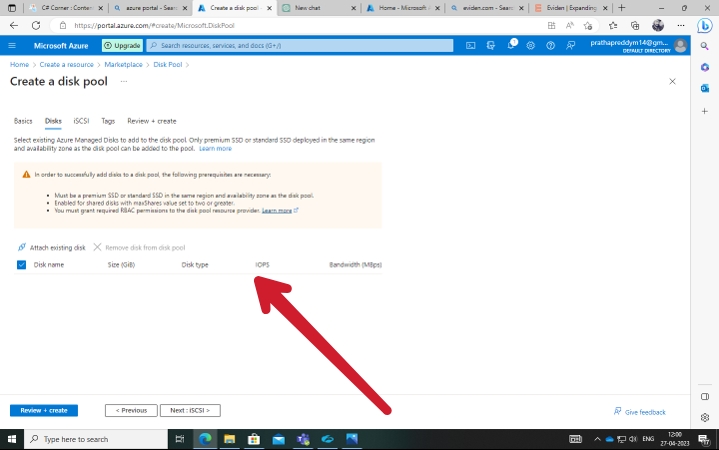Open Read aloud icon in address bar

coord(570,25)
